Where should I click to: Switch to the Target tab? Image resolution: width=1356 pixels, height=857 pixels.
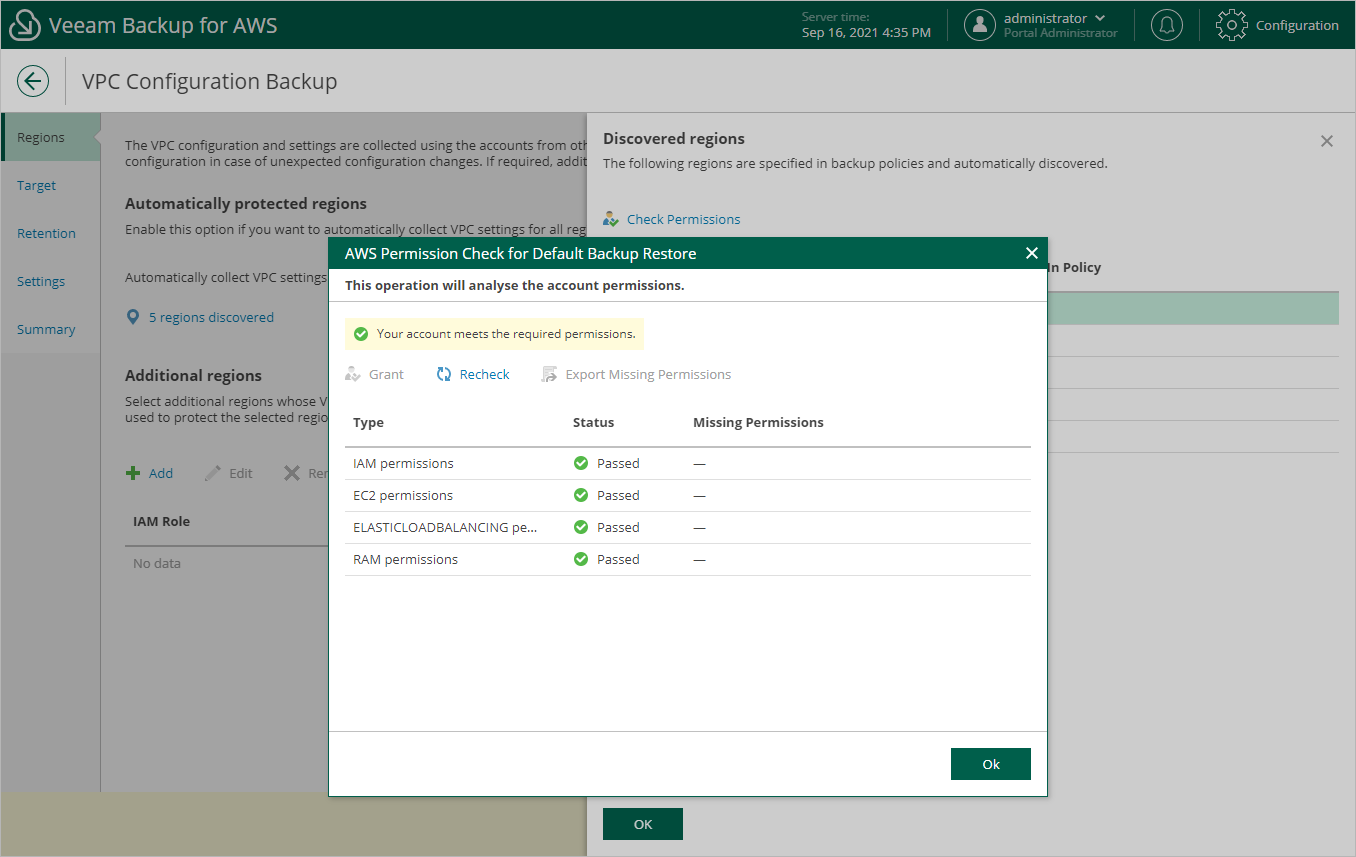pyautogui.click(x=36, y=185)
